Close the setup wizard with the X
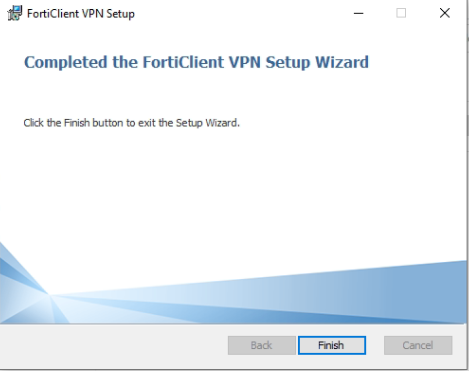This screenshot has width=469, height=371. point(445,13)
